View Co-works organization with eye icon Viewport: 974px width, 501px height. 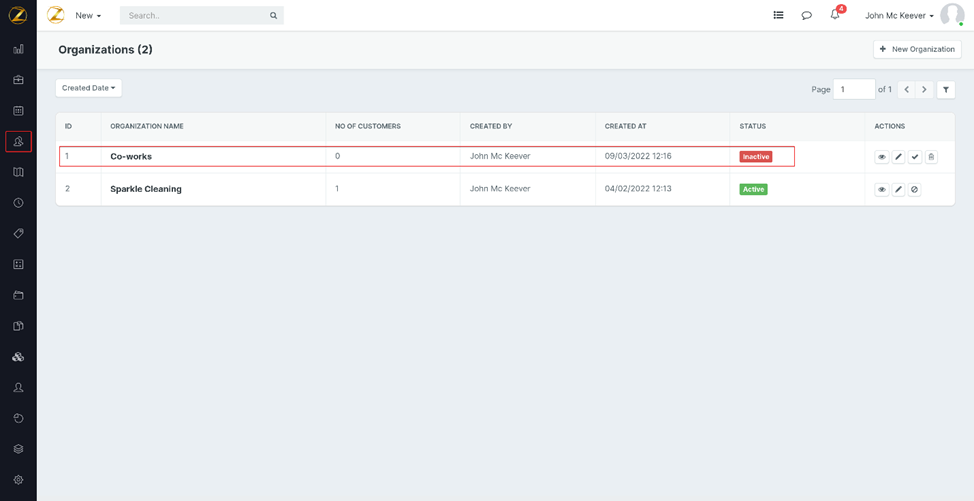tap(881, 157)
